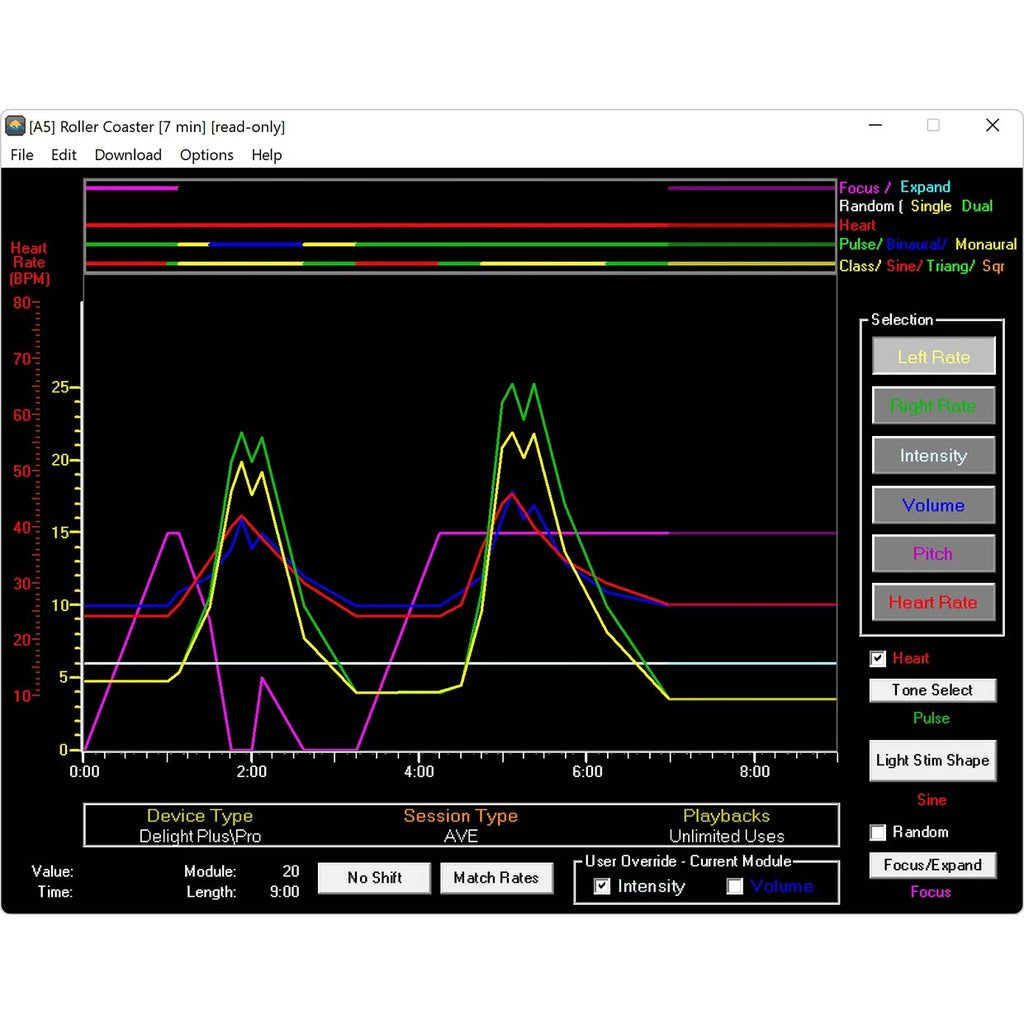Click the Focus/Expand button
This screenshot has width=1024, height=1024.
coord(932,865)
